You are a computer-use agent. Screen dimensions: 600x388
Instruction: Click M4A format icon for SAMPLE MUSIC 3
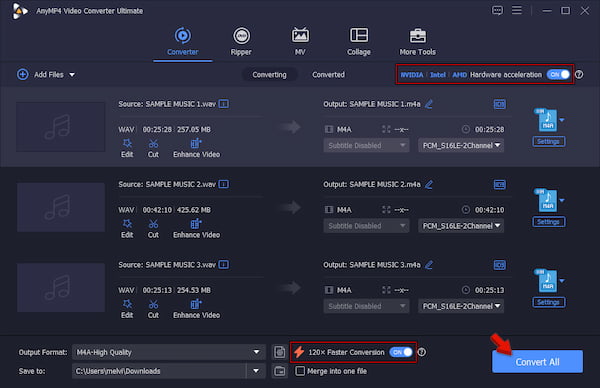coord(547,280)
